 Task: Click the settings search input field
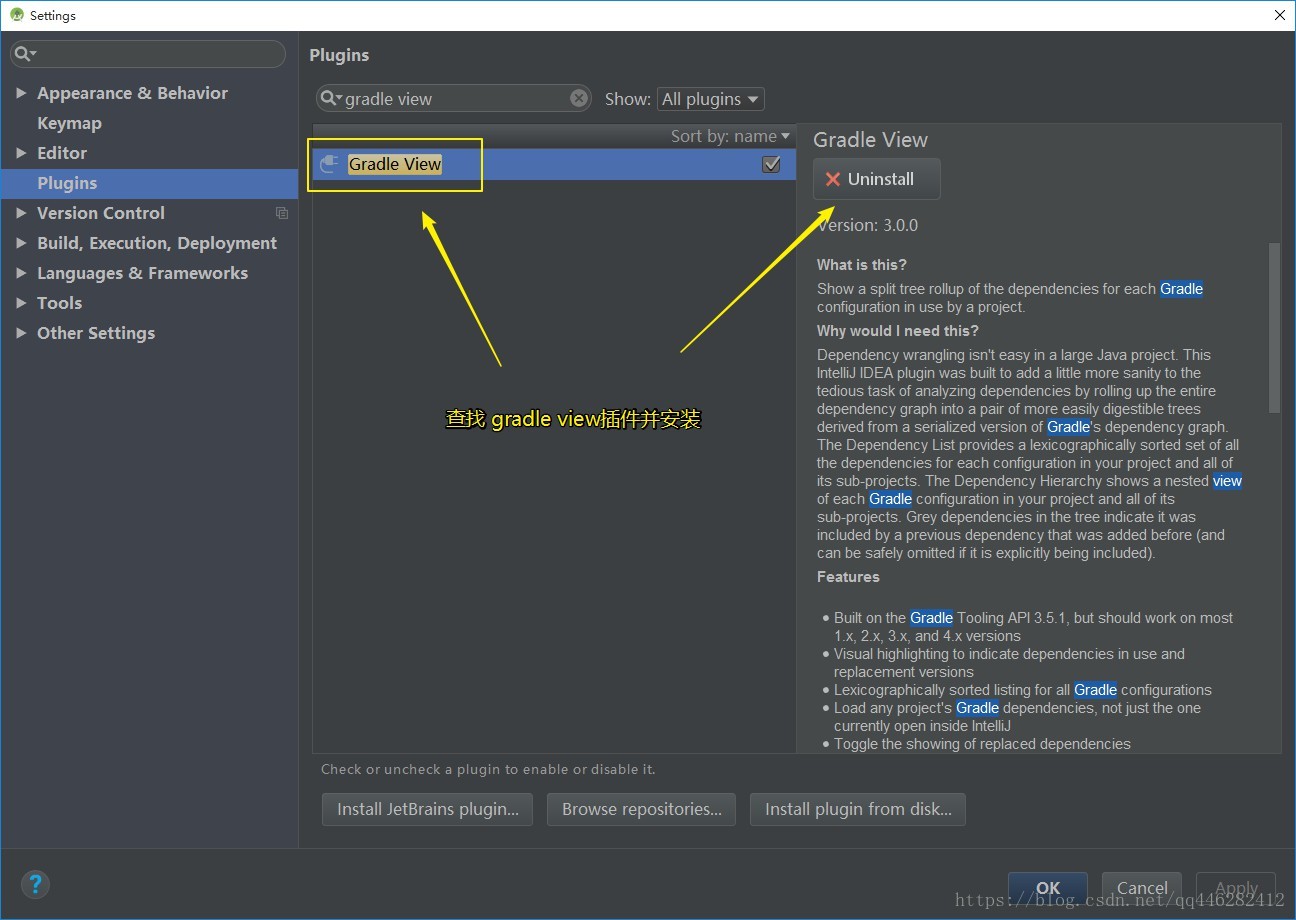click(148, 54)
